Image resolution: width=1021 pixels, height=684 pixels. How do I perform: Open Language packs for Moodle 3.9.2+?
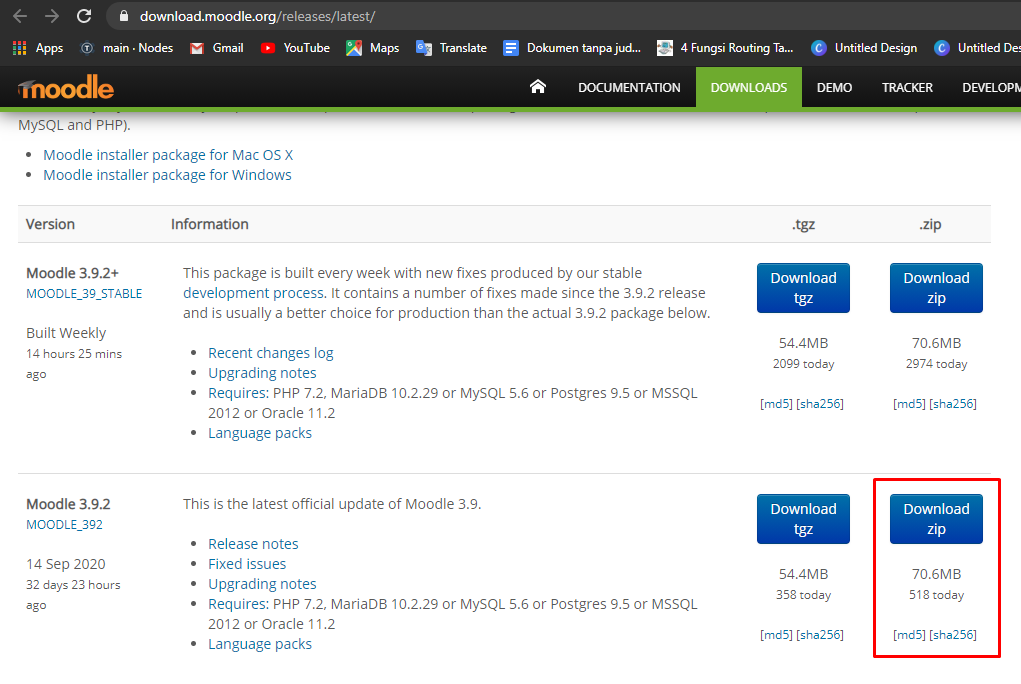click(260, 433)
